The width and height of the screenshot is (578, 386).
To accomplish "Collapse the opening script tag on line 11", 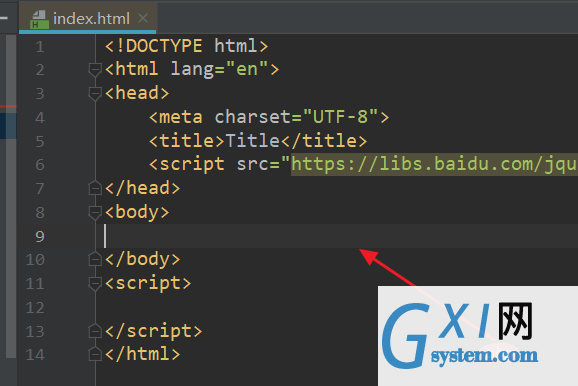I will (95, 283).
